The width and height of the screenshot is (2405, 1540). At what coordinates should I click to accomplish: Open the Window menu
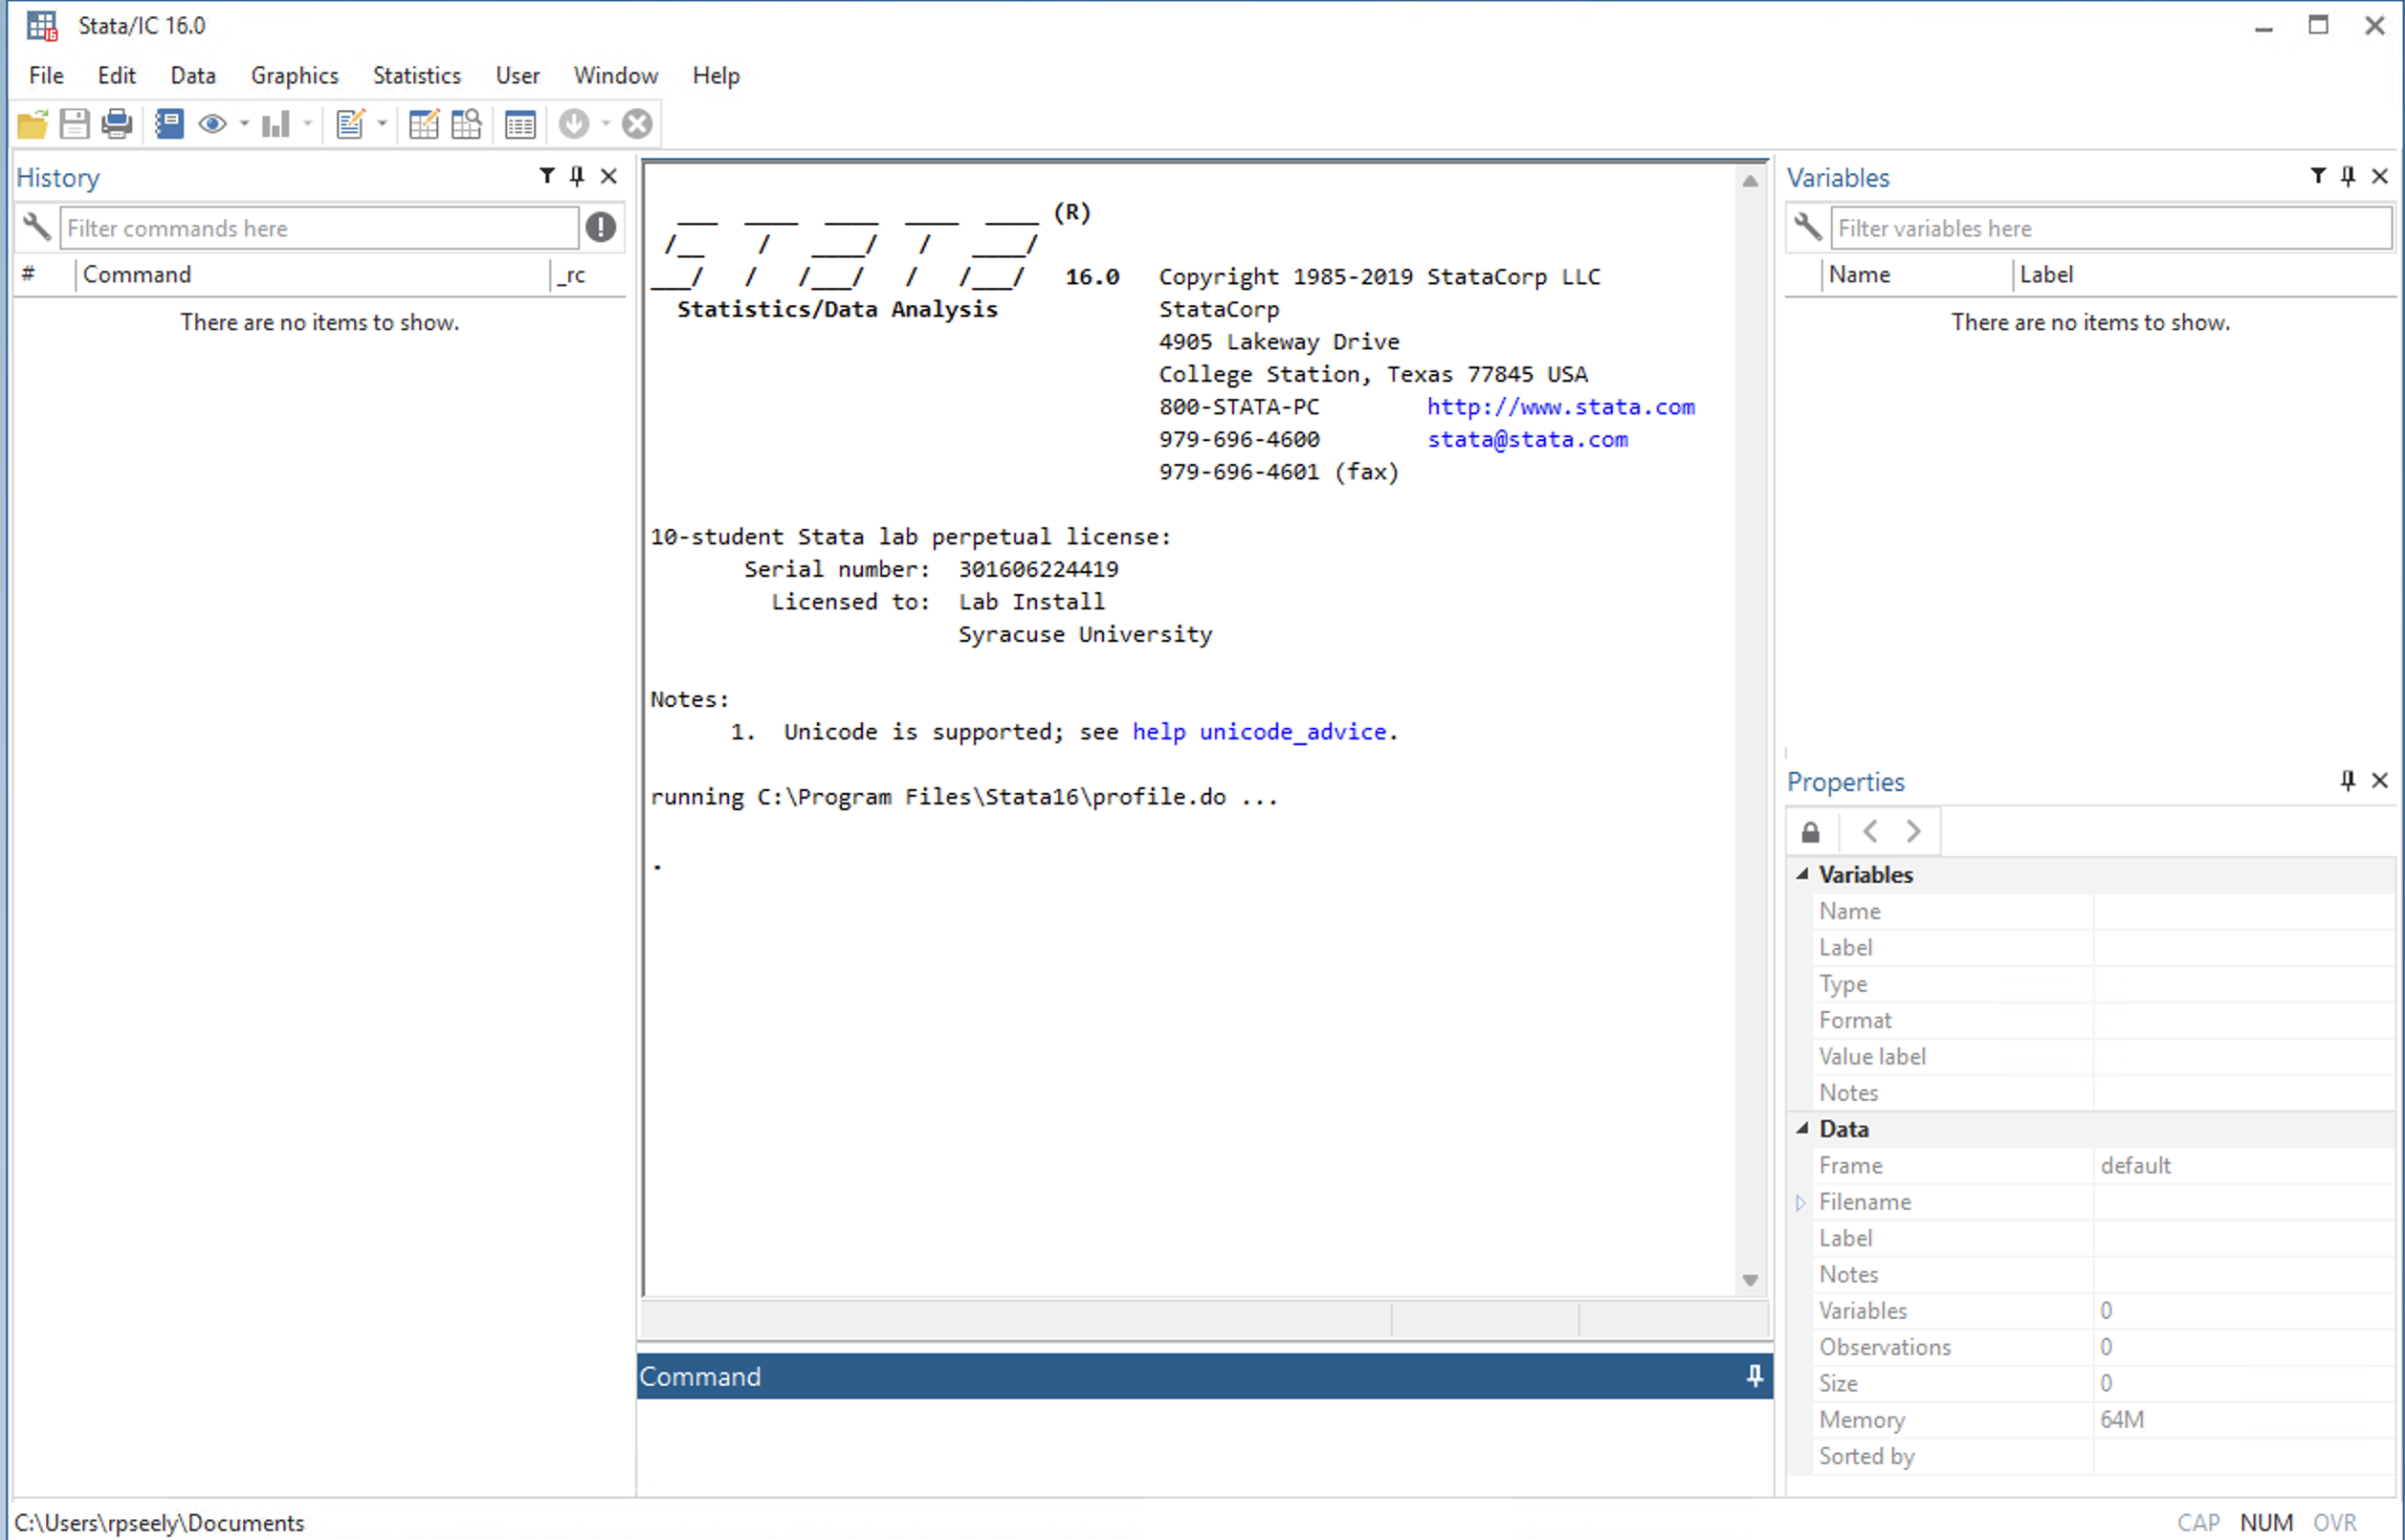click(616, 76)
